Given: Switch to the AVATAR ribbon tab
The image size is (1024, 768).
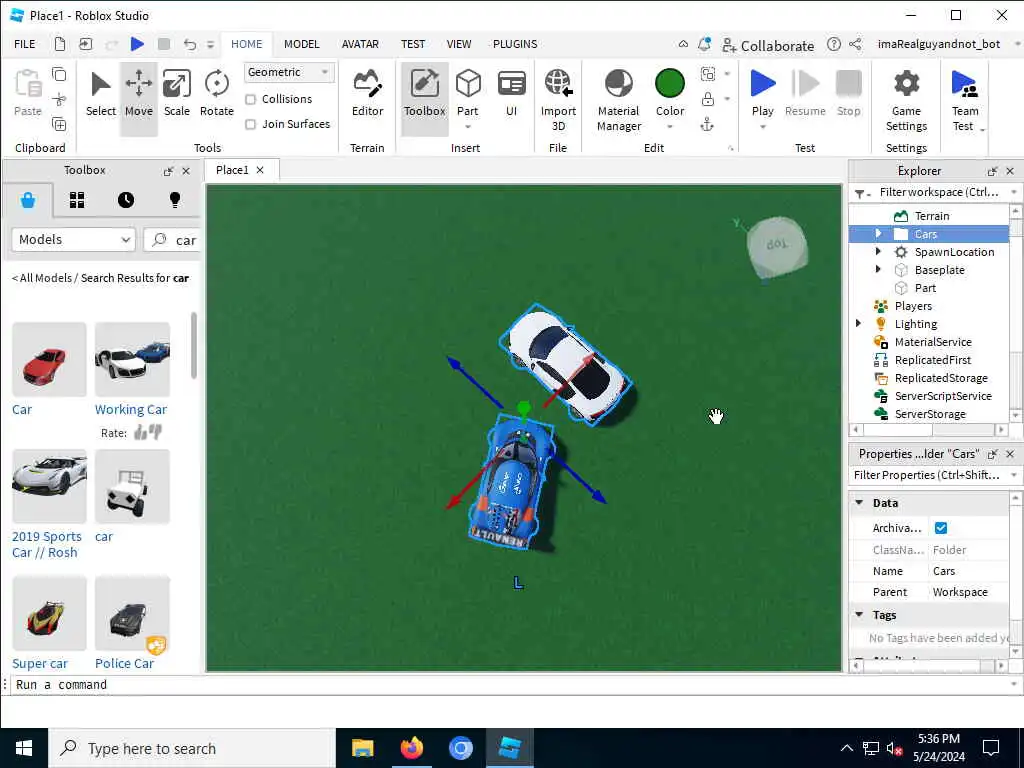Looking at the screenshot, I should pos(360,44).
